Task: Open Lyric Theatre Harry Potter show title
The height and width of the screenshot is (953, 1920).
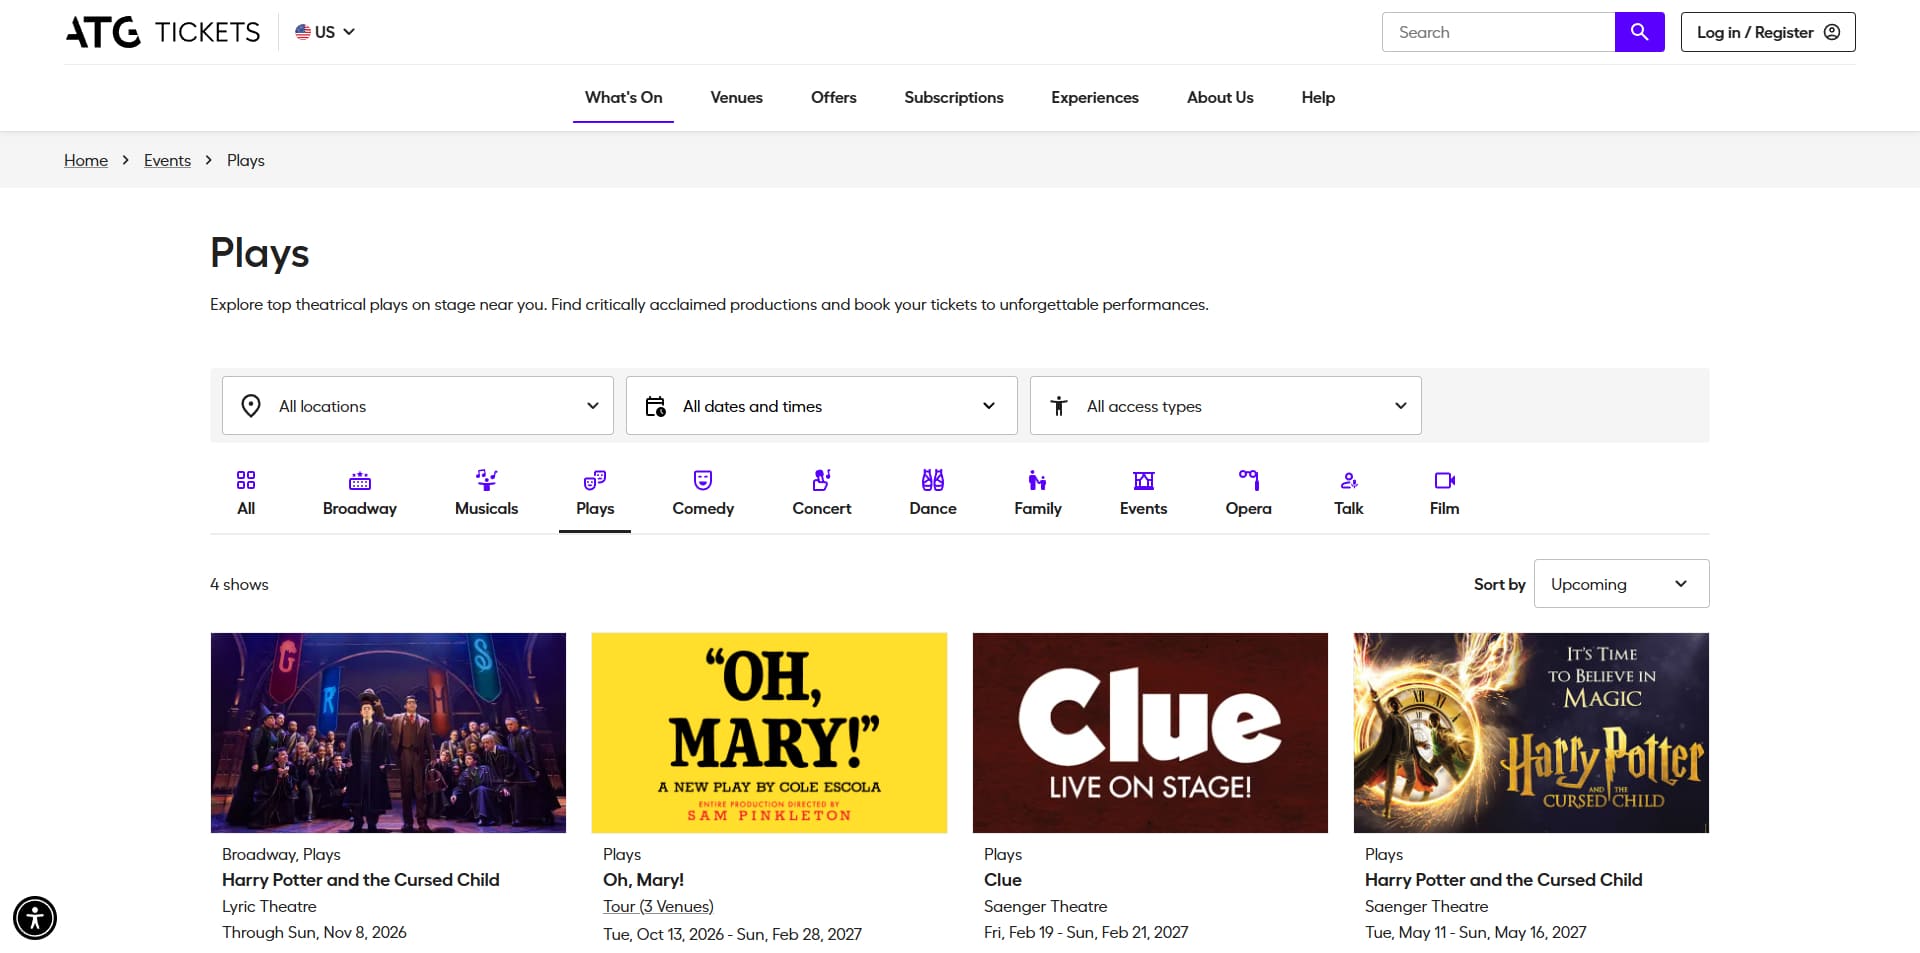Action: 360,880
